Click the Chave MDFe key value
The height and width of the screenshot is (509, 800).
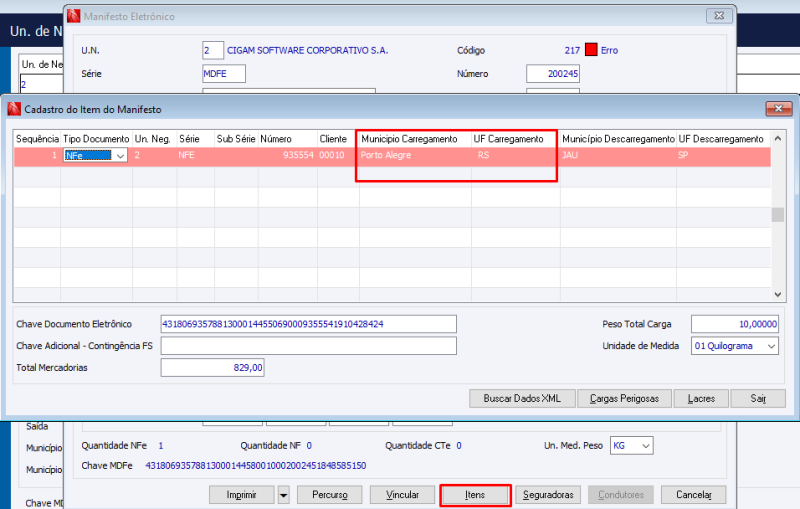(x=256, y=466)
